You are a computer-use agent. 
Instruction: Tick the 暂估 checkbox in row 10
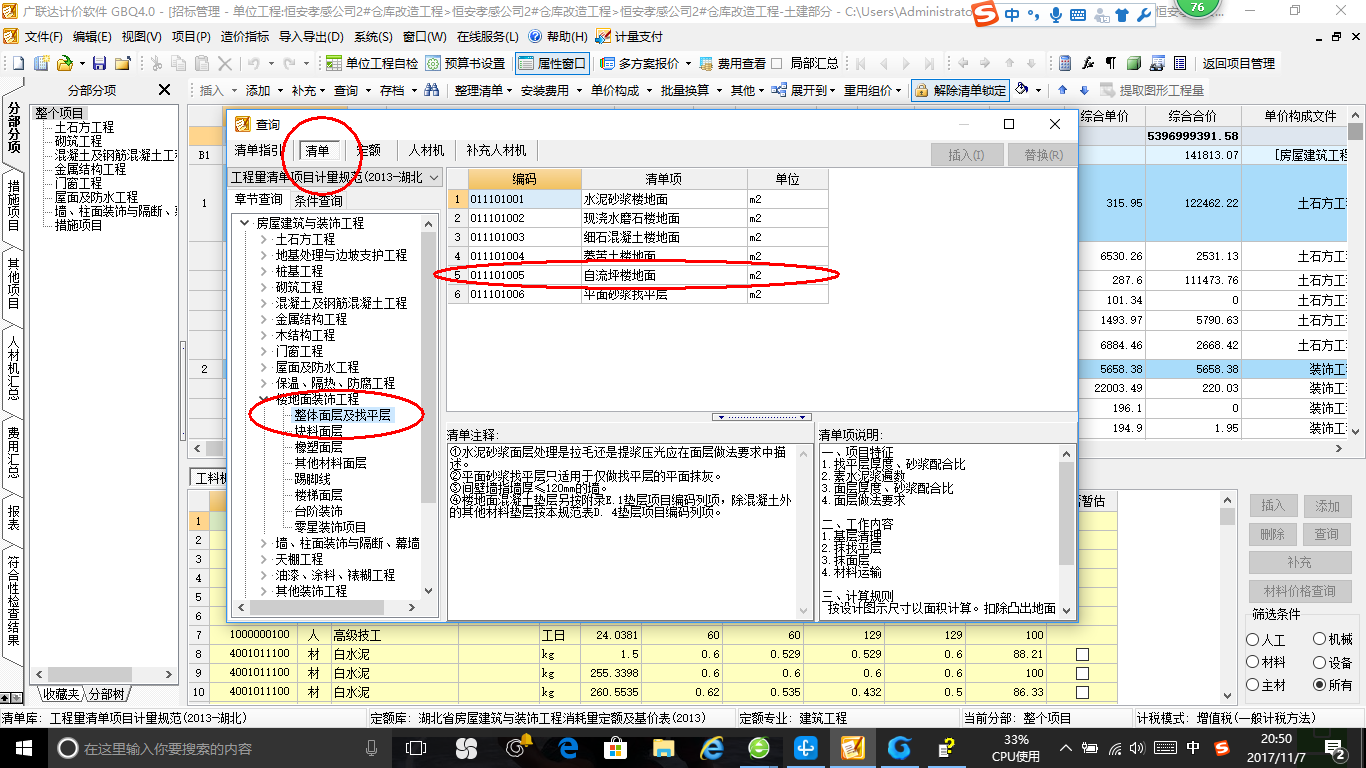coord(1082,692)
